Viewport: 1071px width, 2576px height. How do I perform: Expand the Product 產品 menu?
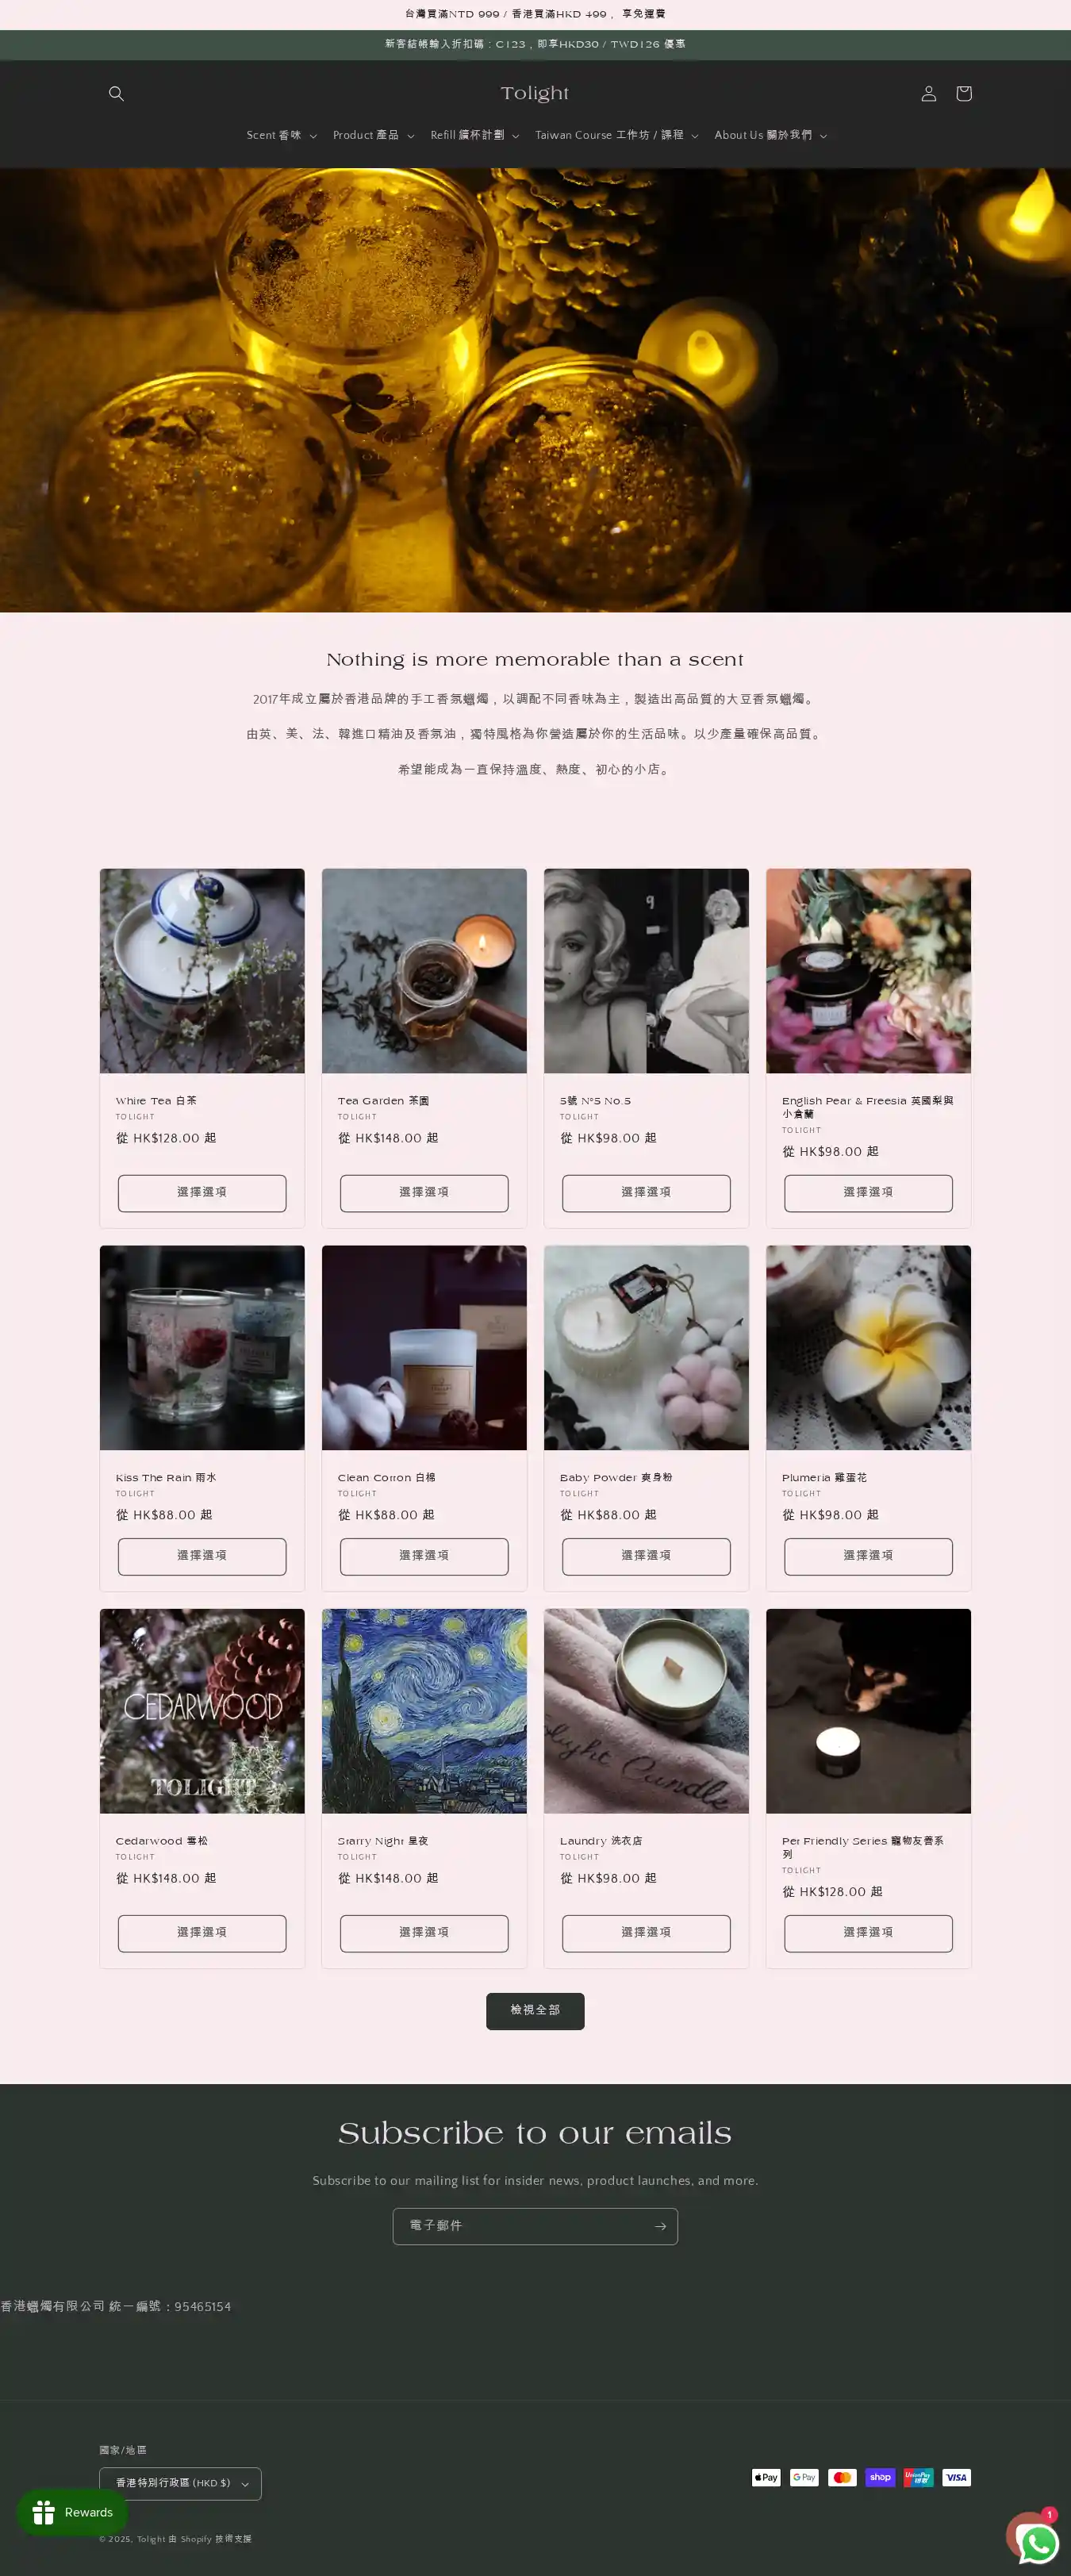(373, 135)
